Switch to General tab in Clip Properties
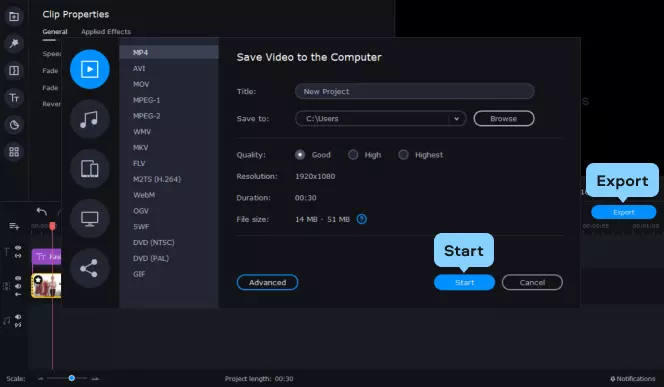This screenshot has width=664, height=387. [x=55, y=32]
